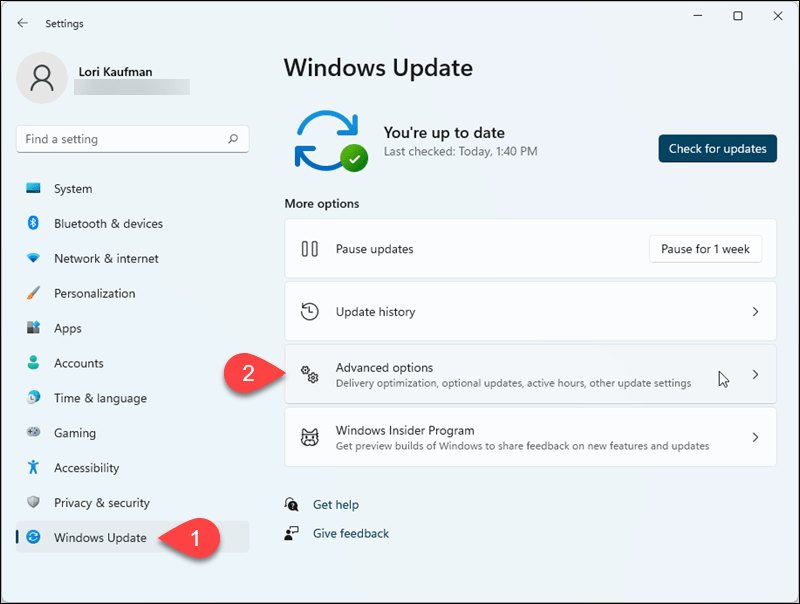800x604 pixels.
Task: Select Network & internet category
Action: 133,258
